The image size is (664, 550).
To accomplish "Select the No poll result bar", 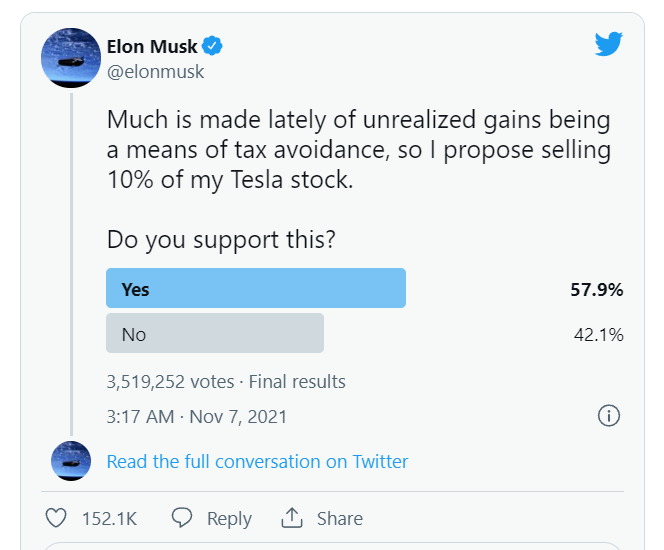I will [x=215, y=333].
